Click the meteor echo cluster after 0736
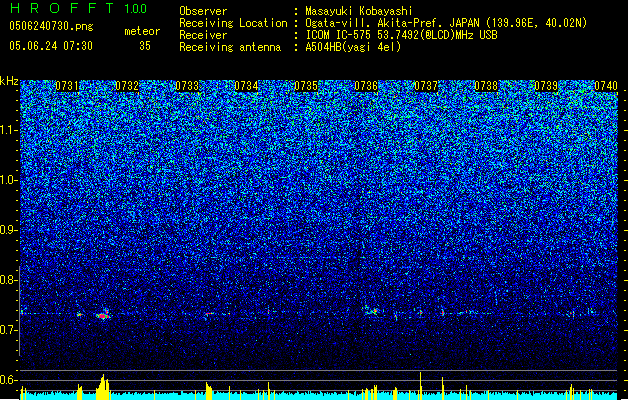Image resolution: width=629 pixels, height=400 pixels. [x=371, y=310]
